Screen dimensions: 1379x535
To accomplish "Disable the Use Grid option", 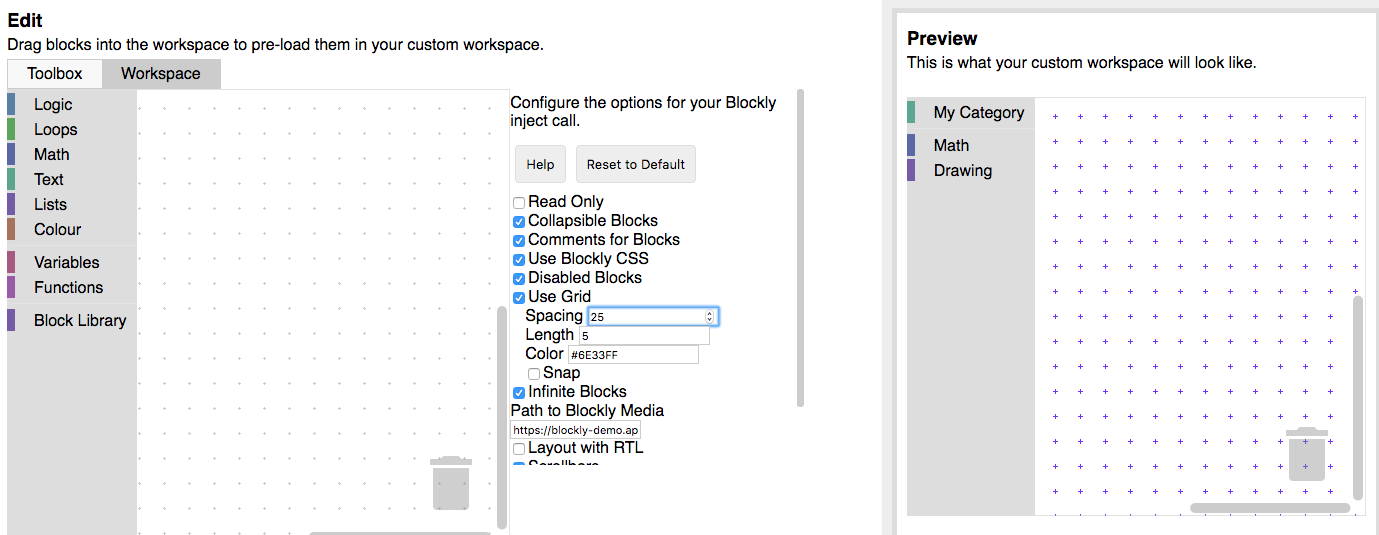I will click(519, 298).
